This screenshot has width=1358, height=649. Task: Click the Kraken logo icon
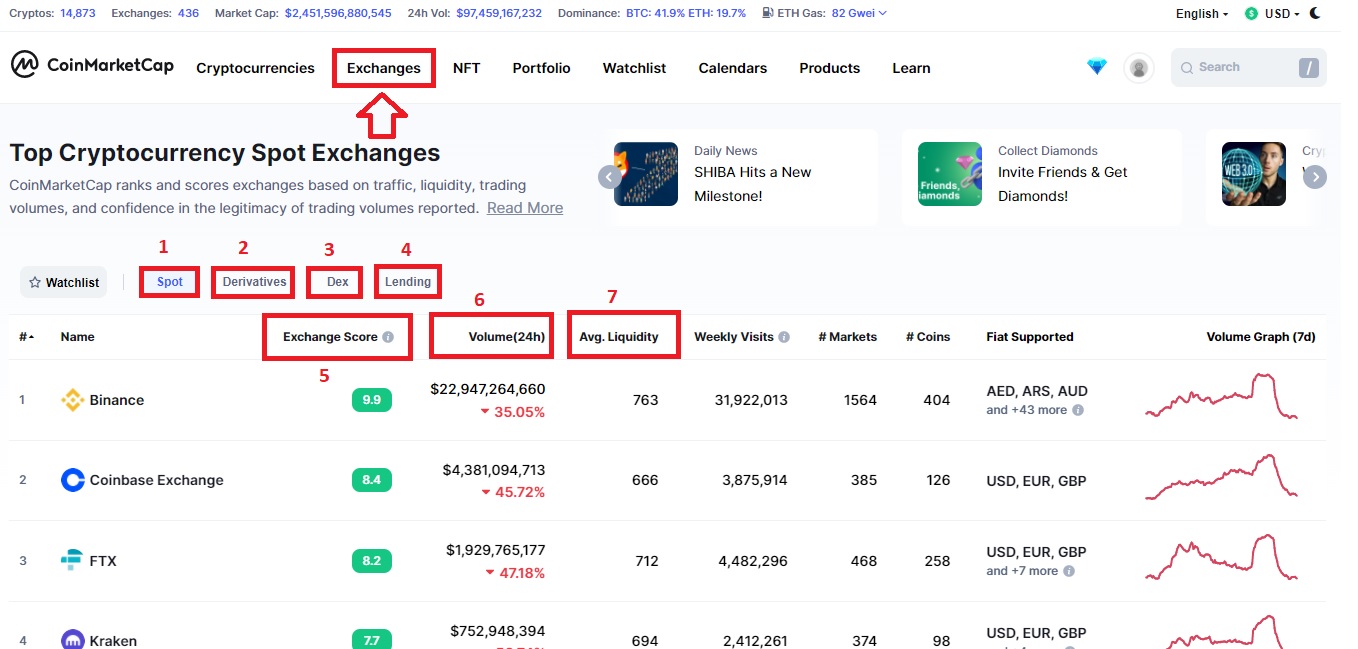point(72,640)
